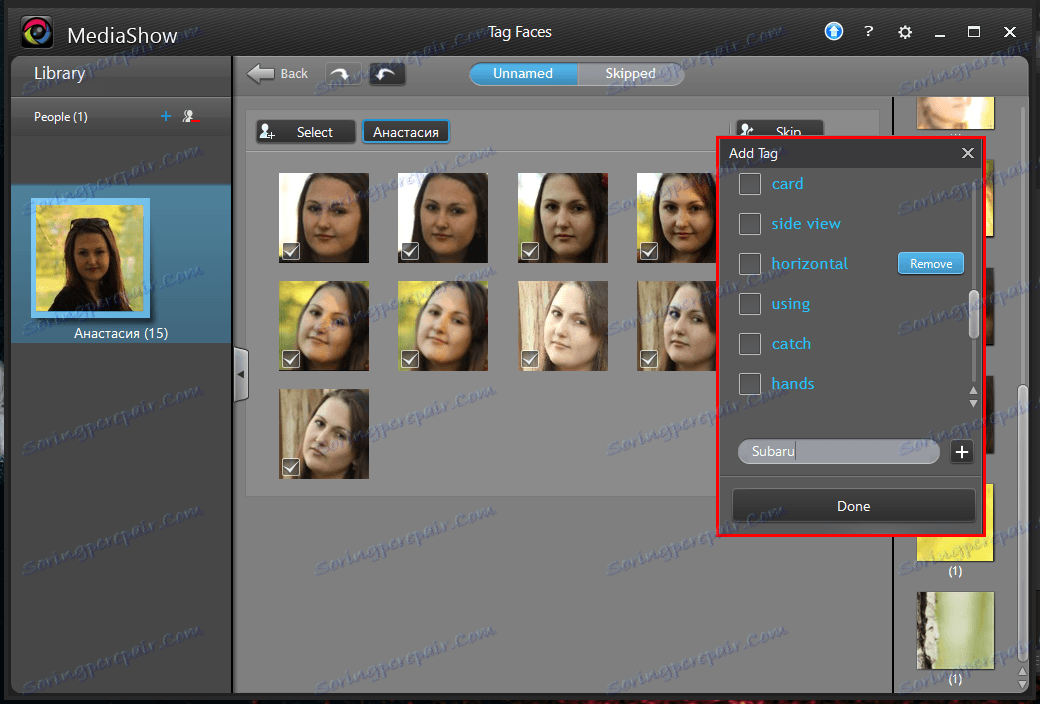Click the tag list scroll down arrow
The height and width of the screenshot is (704, 1040).
click(974, 403)
